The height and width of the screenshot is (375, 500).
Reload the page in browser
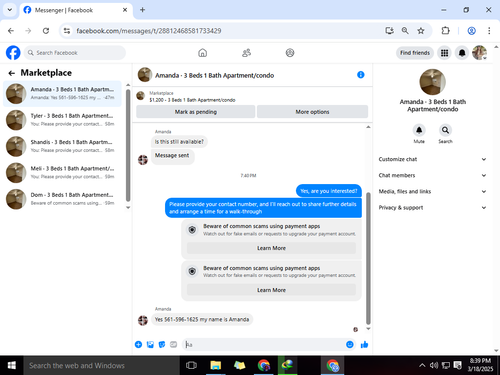coord(46,31)
